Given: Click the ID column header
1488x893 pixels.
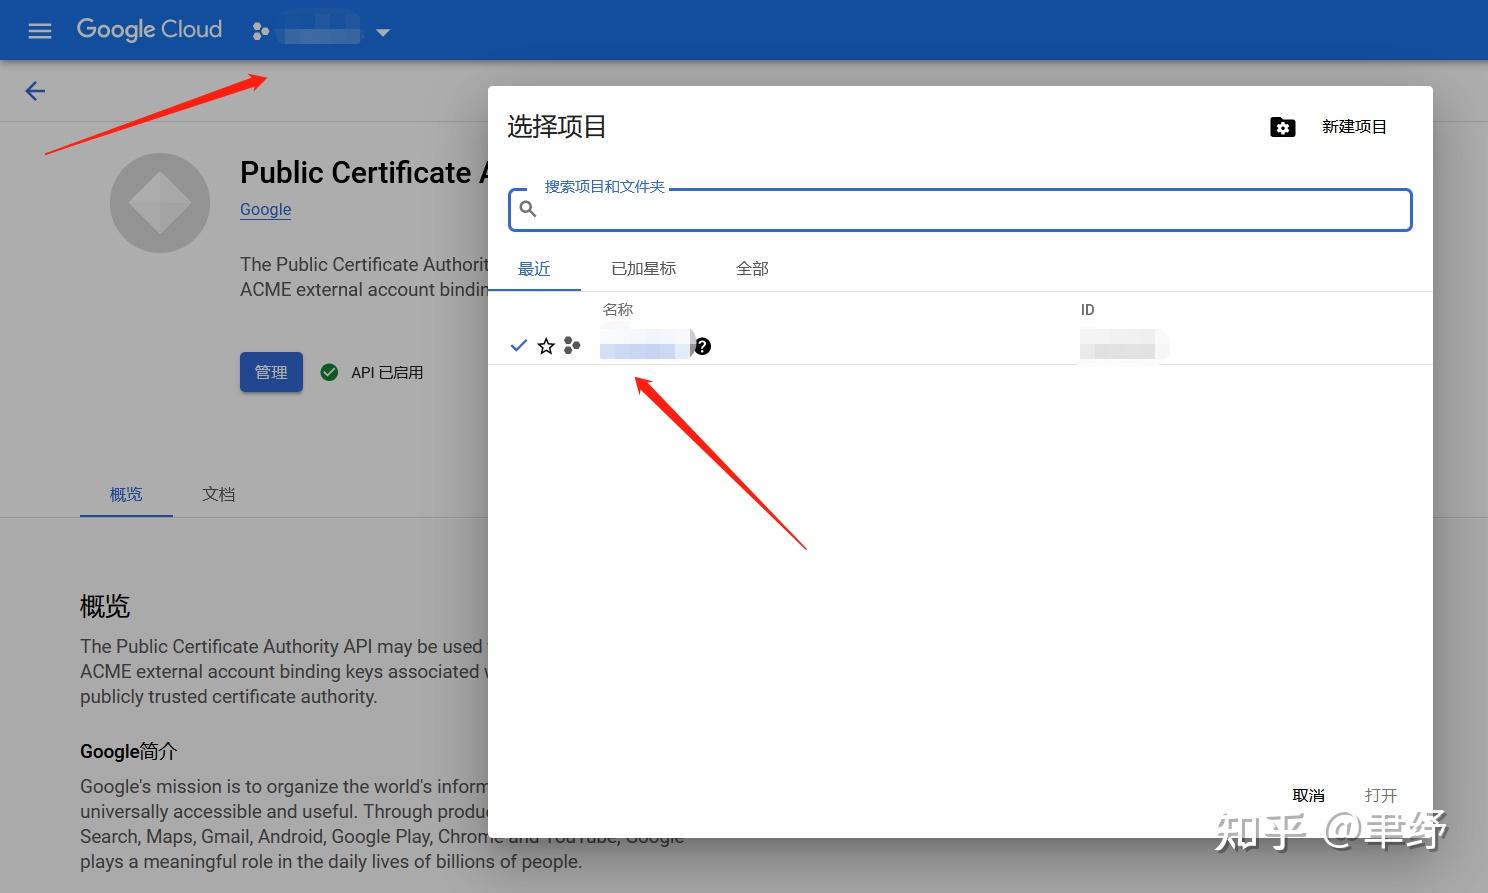Looking at the screenshot, I should point(1087,310).
